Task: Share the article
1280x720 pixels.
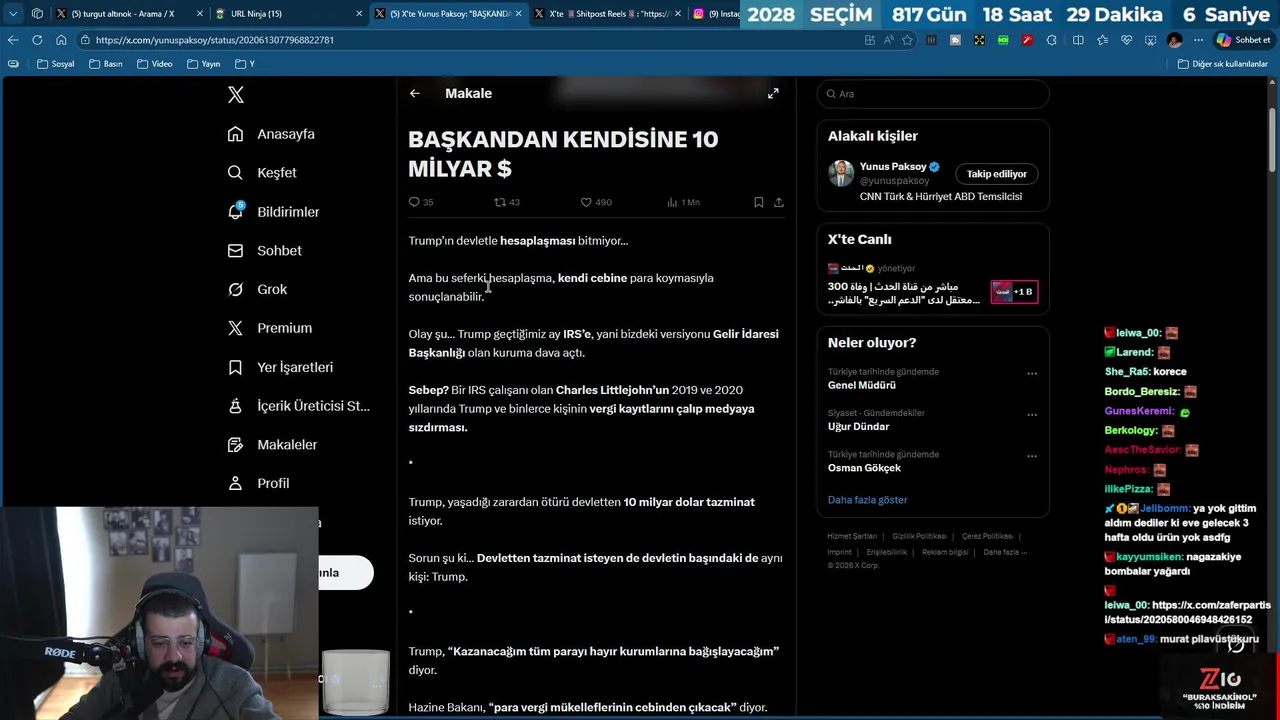Action: click(779, 202)
